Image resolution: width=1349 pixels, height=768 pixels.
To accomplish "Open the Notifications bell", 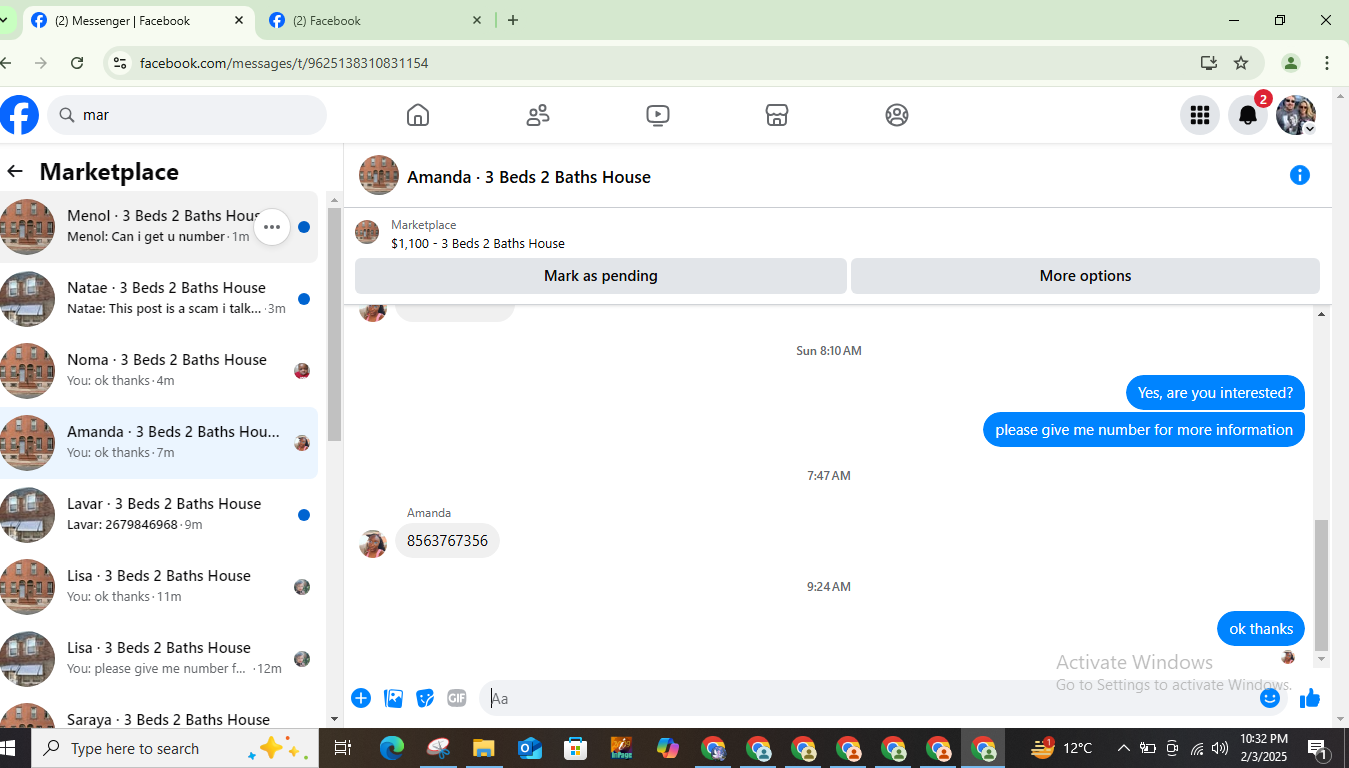I will 1248,115.
